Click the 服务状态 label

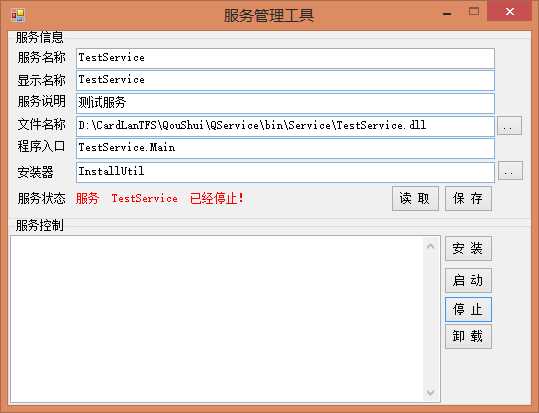[x=41, y=198]
